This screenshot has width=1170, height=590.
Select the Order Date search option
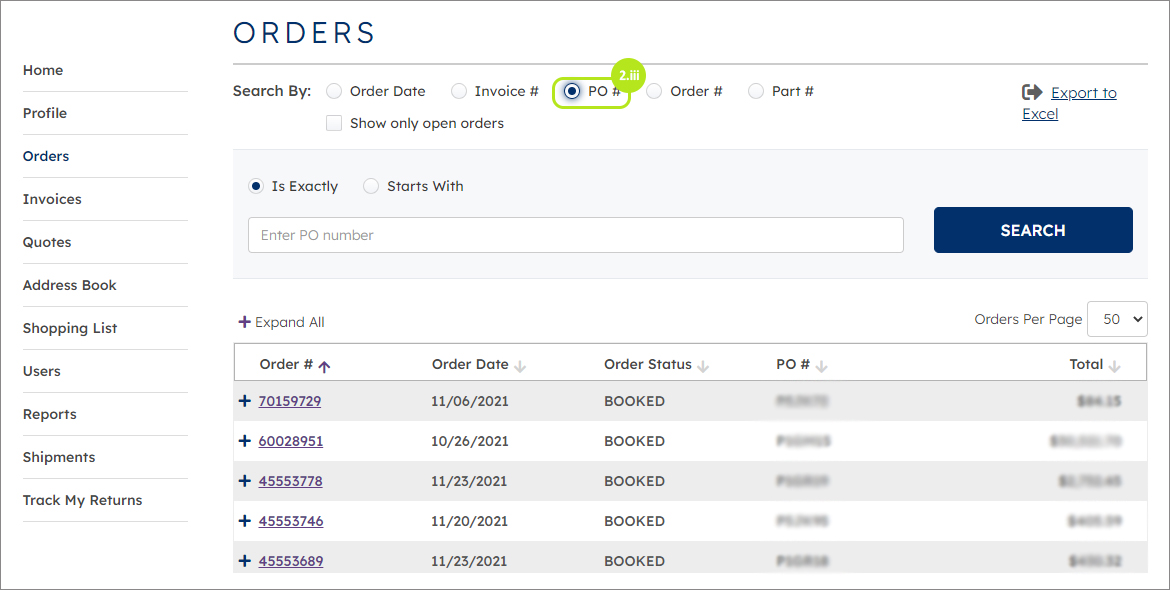(x=334, y=91)
